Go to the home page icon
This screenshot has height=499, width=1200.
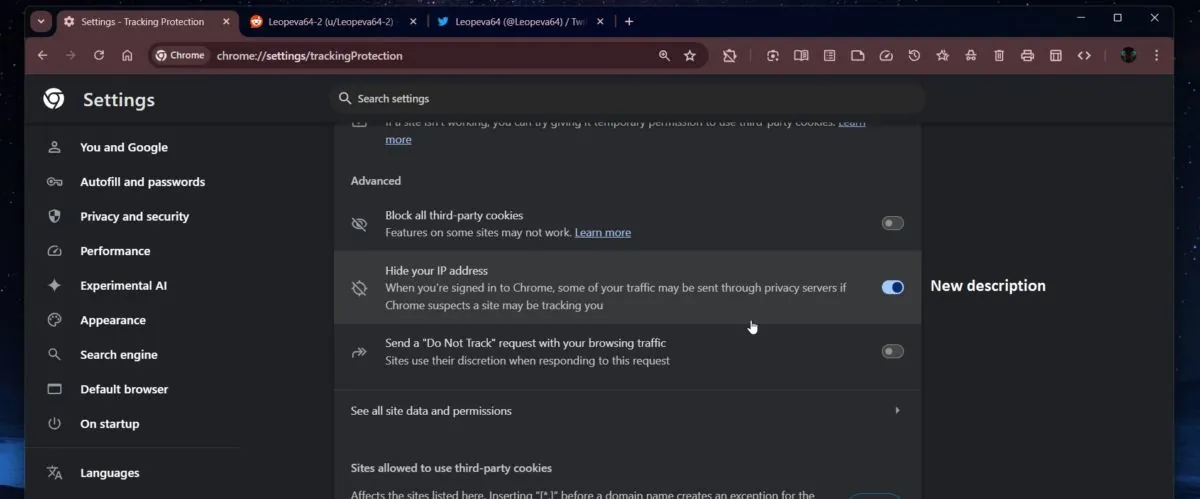tap(127, 56)
